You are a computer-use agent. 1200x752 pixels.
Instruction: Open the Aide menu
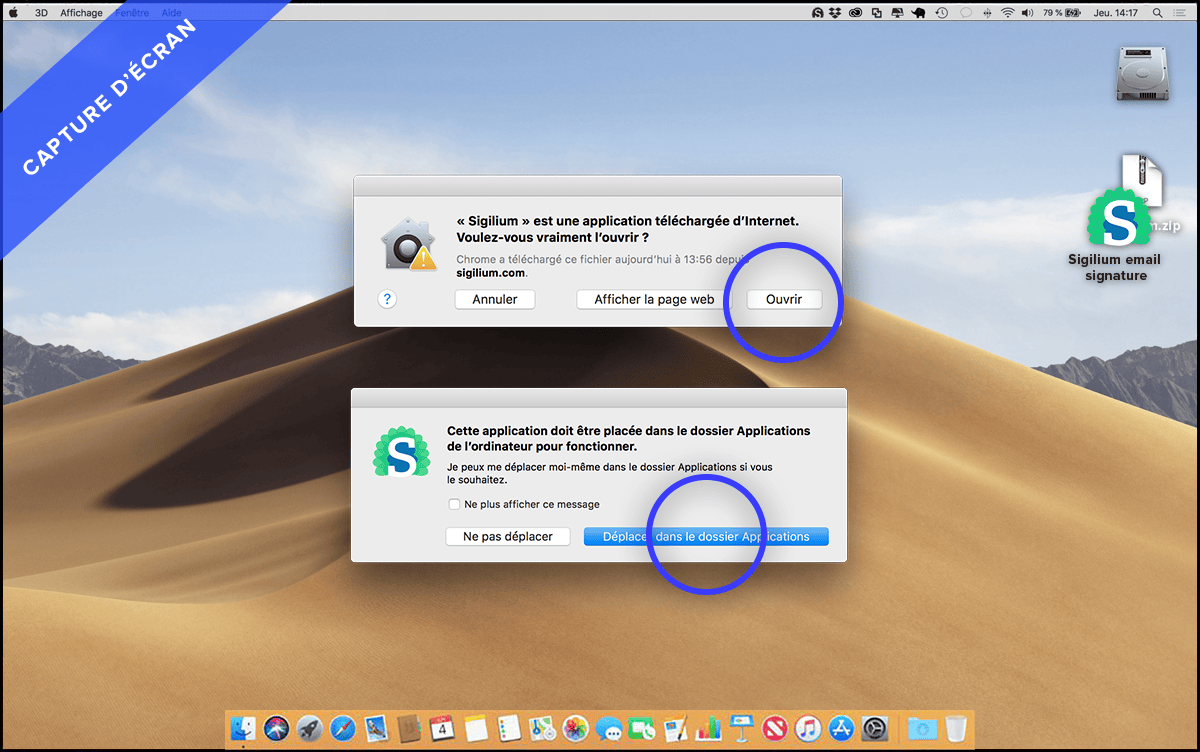[172, 13]
